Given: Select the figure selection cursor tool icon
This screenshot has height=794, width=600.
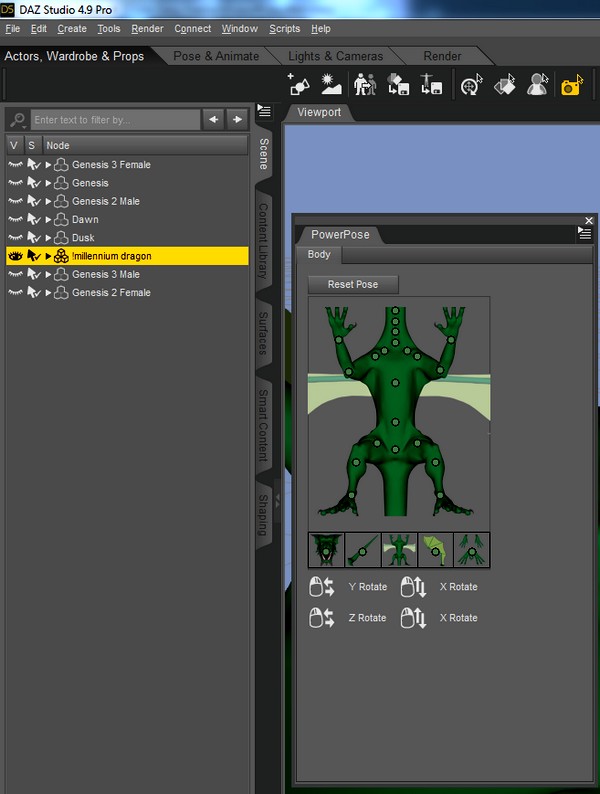Looking at the screenshot, I should (537, 84).
